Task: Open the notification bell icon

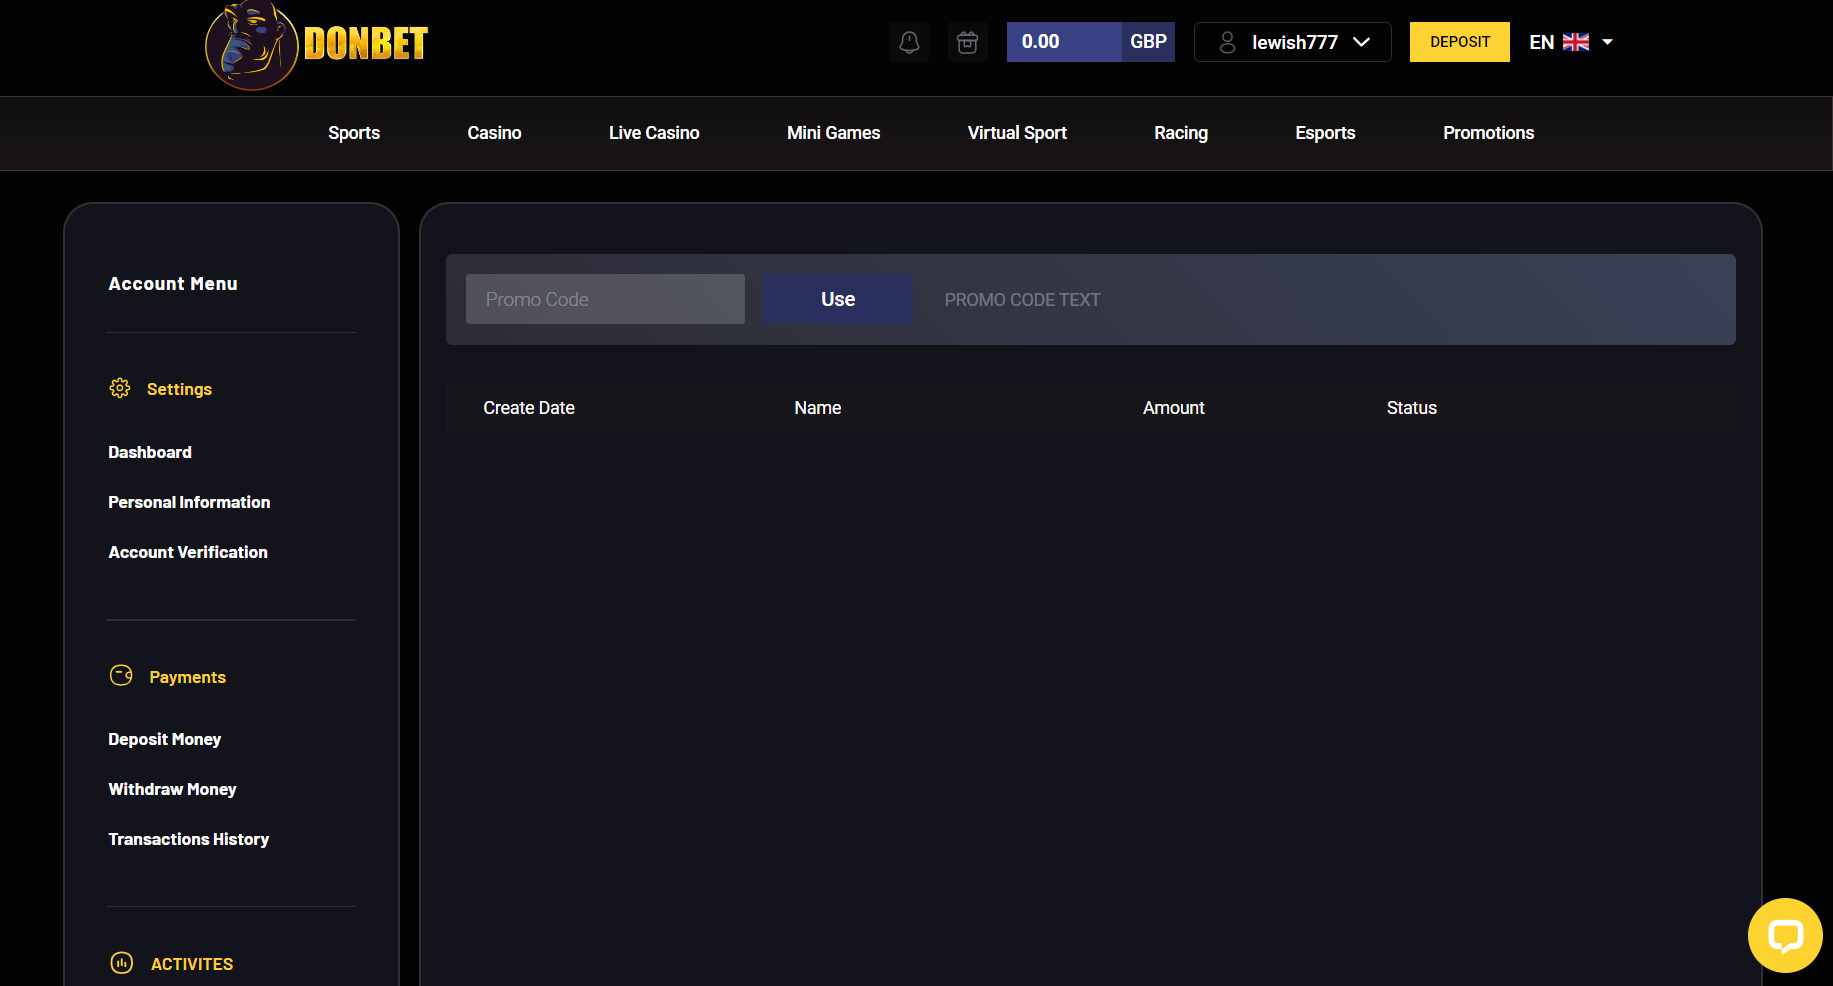Action: point(909,41)
